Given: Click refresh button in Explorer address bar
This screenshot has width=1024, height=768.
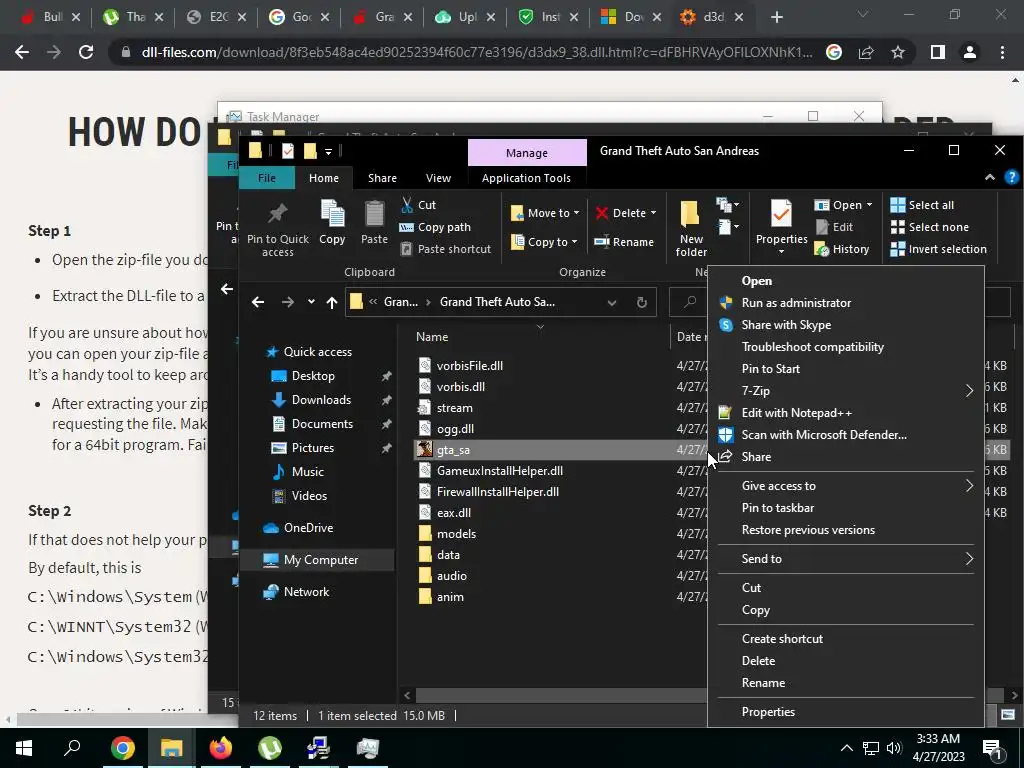Looking at the screenshot, I should click(x=642, y=302).
